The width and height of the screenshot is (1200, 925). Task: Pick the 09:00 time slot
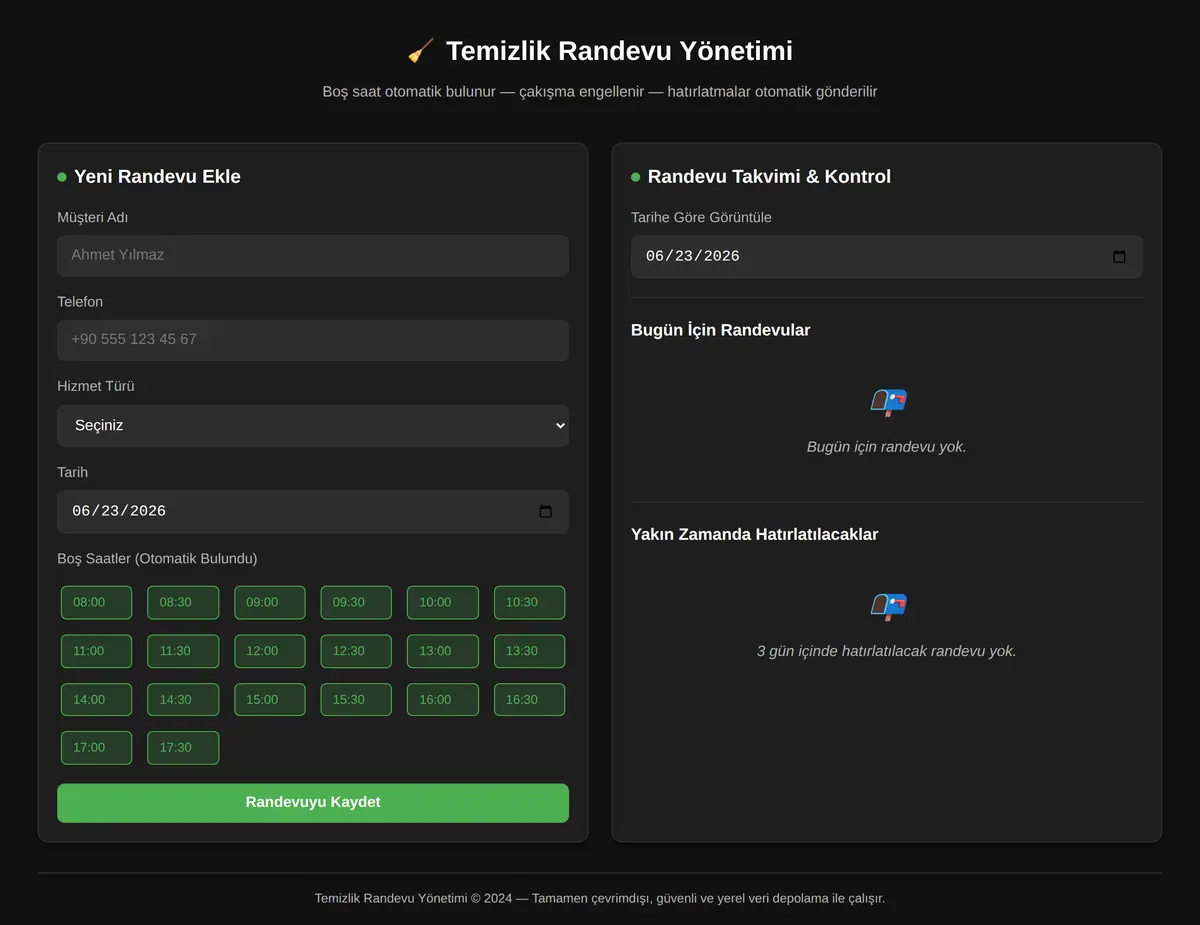pyautogui.click(x=270, y=603)
